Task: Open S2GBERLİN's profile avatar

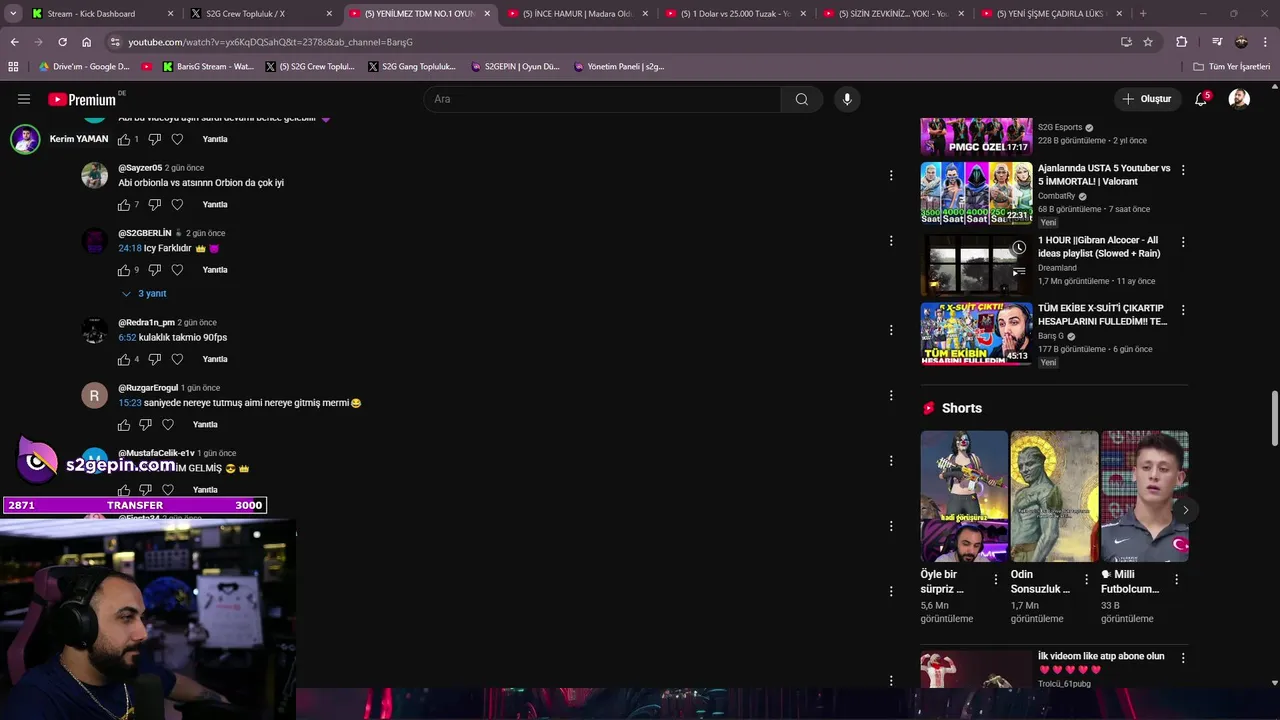Action: coord(94,241)
